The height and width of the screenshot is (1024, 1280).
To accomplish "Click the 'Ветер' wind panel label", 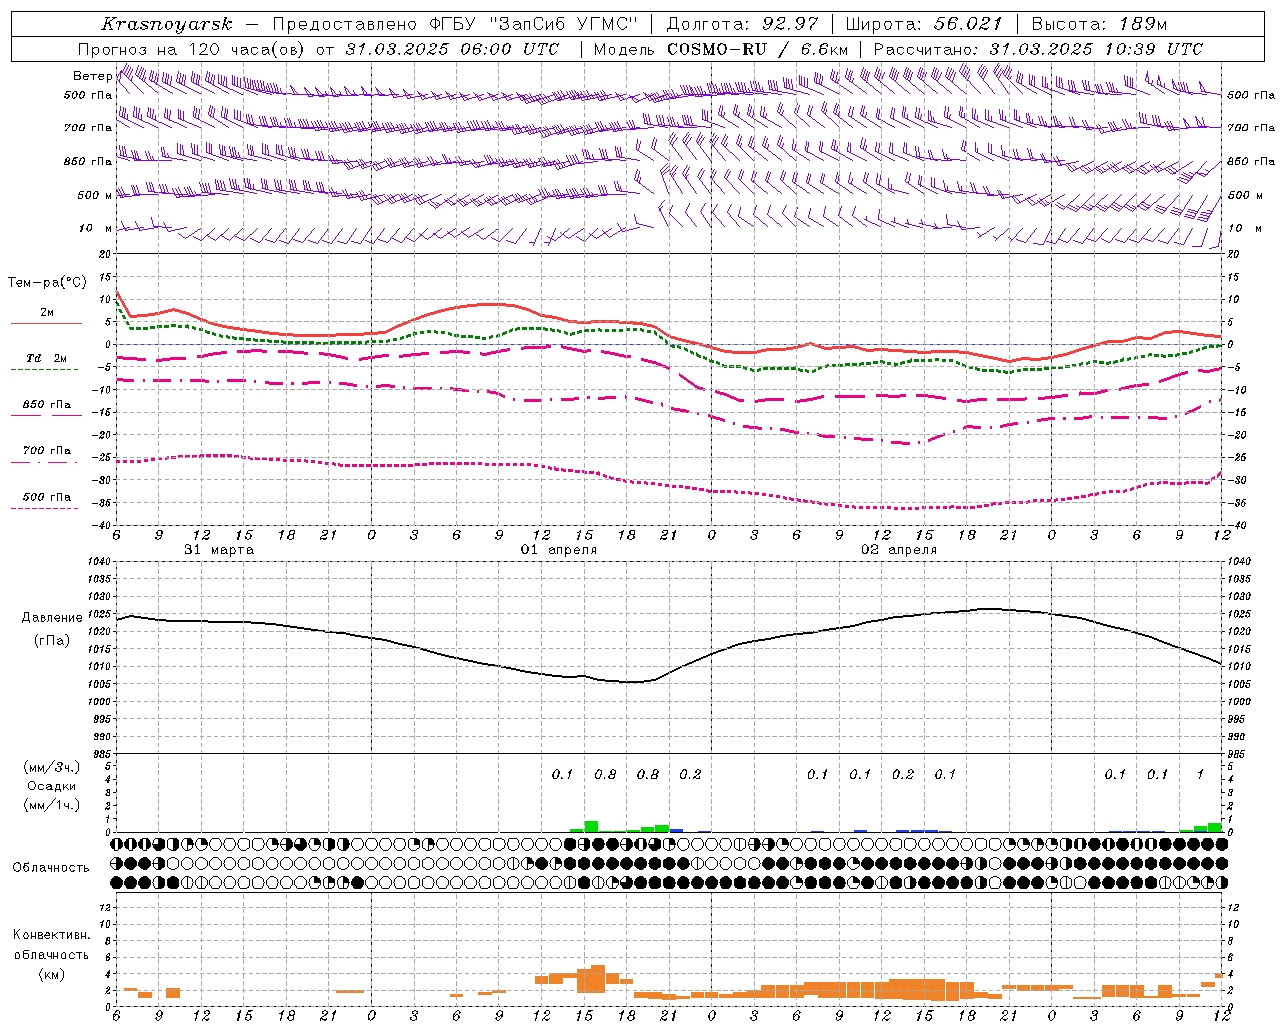I will (x=92, y=76).
